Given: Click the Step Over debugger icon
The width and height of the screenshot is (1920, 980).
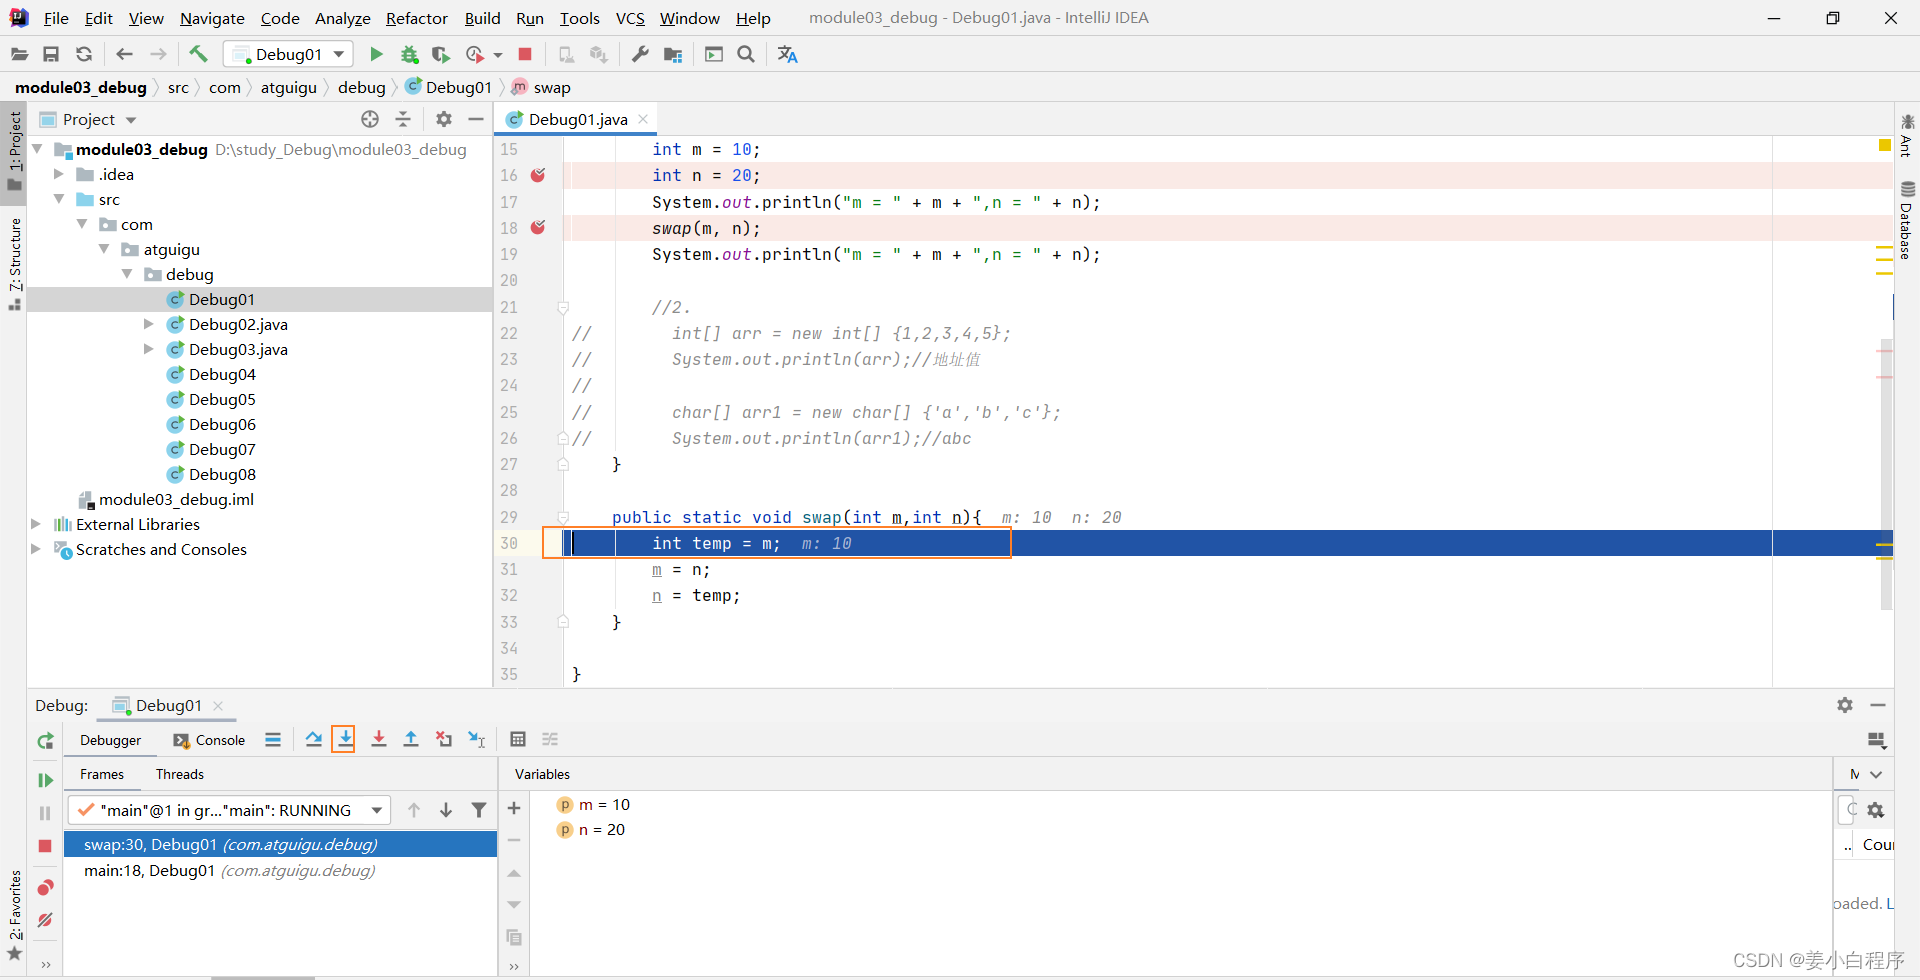Looking at the screenshot, I should coord(314,739).
